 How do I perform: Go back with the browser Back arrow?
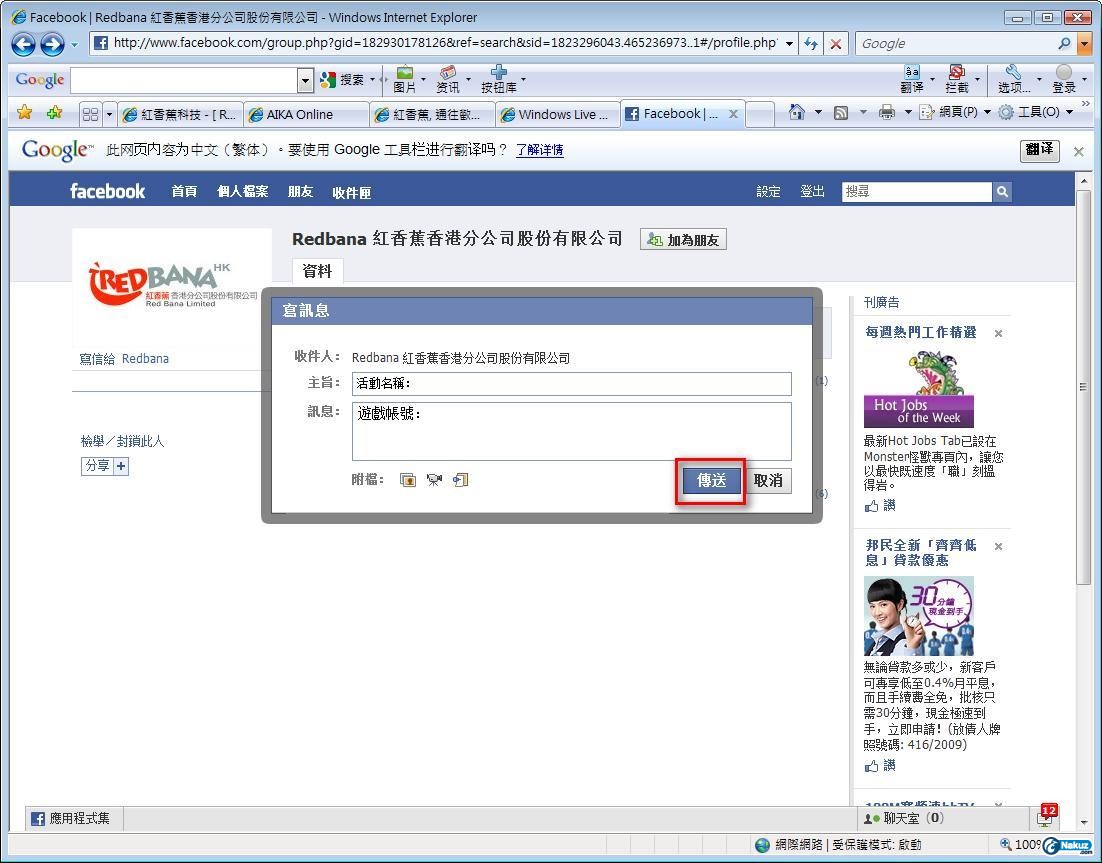(23, 45)
